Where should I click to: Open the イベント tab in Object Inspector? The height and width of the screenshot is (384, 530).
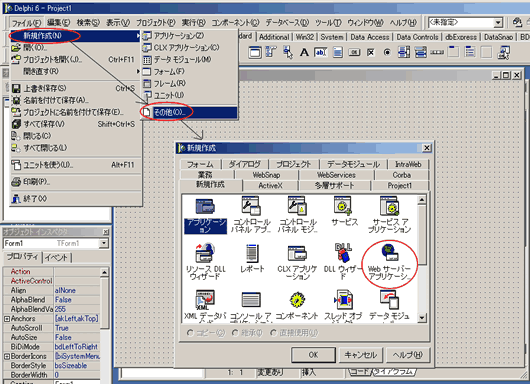[x=57, y=258]
